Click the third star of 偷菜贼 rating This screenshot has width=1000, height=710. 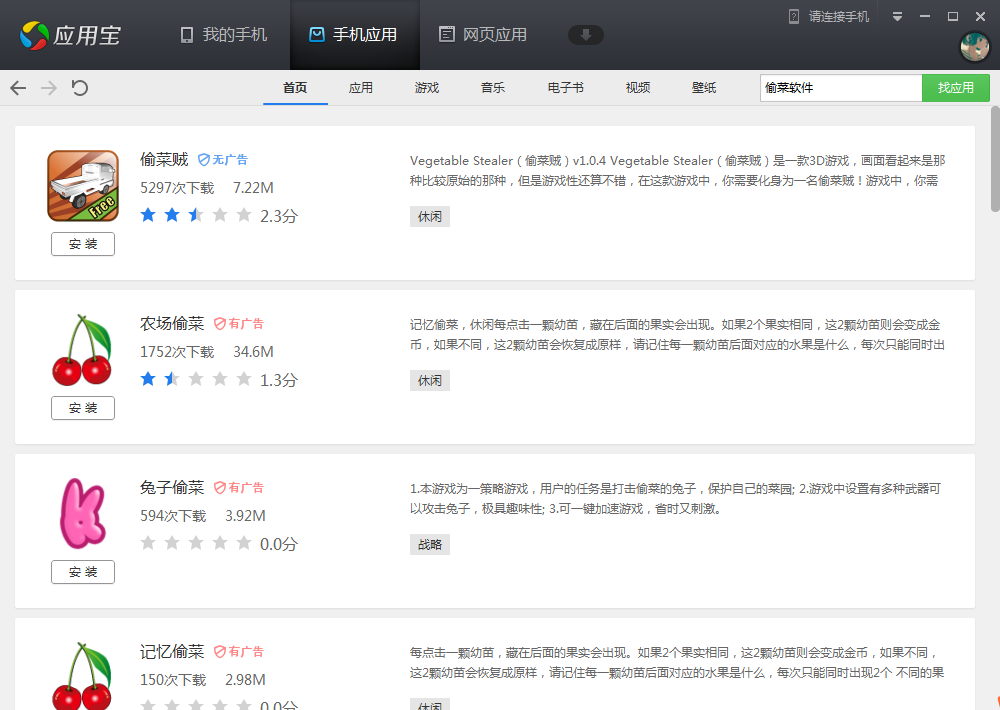pos(196,214)
